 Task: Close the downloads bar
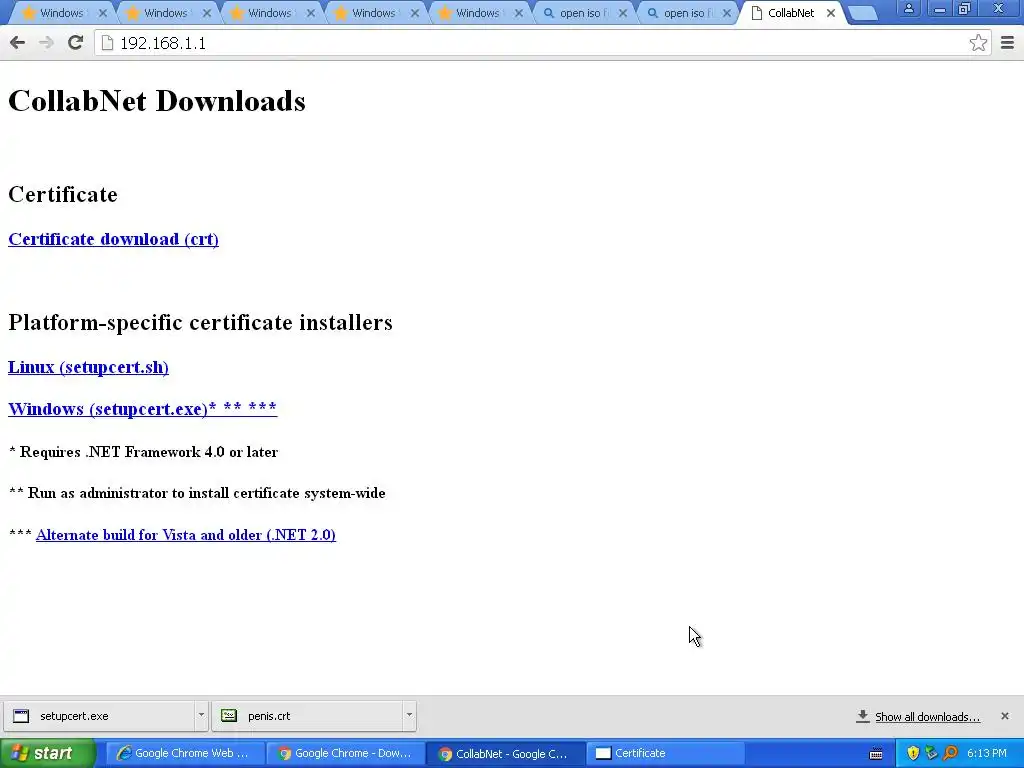[1004, 716]
